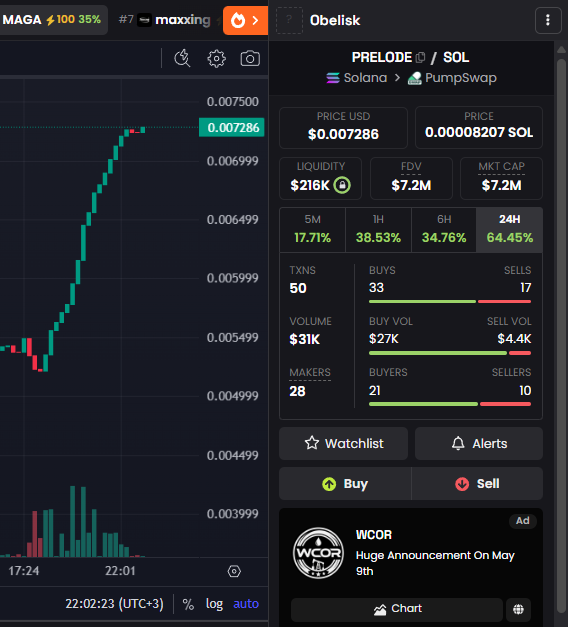Click the buyers versus sellers ratio bar
The height and width of the screenshot is (627, 568).
(x=450, y=404)
